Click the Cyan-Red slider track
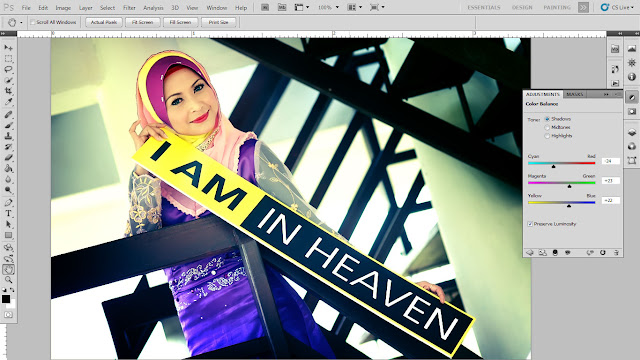The image size is (640, 360). pos(562,163)
